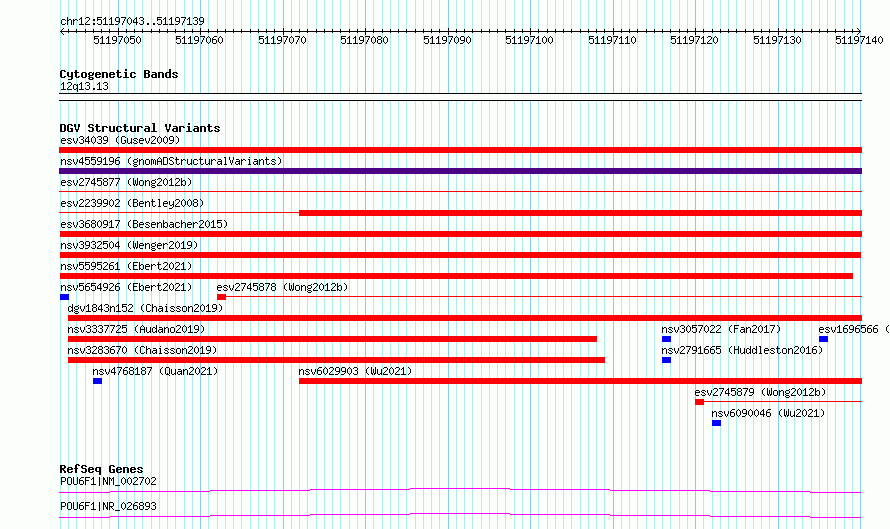Click nsv3057022 (Fan2017) label
The height and width of the screenshot is (529, 890).
click(x=721, y=329)
